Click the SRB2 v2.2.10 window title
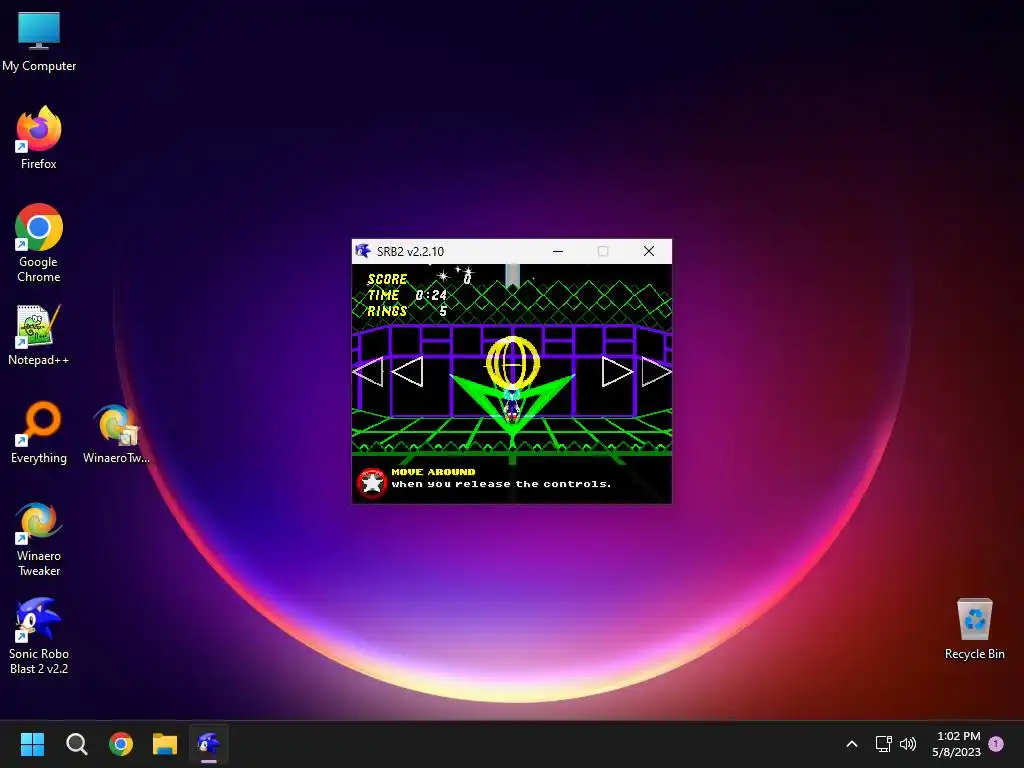Viewport: 1024px width, 768px height. pos(410,251)
